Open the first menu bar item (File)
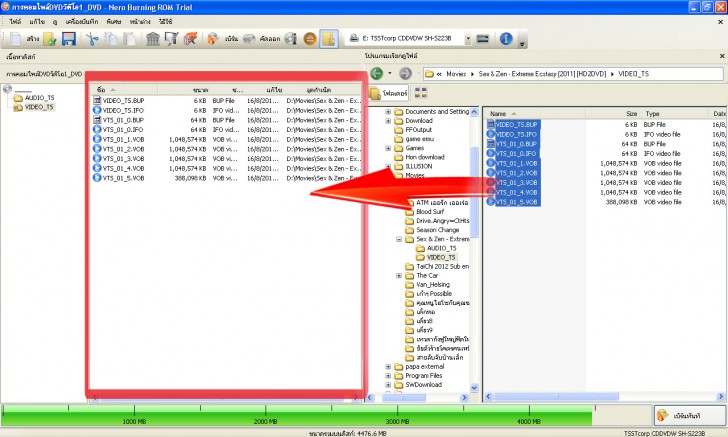728x437 pixels. [x=15, y=21]
